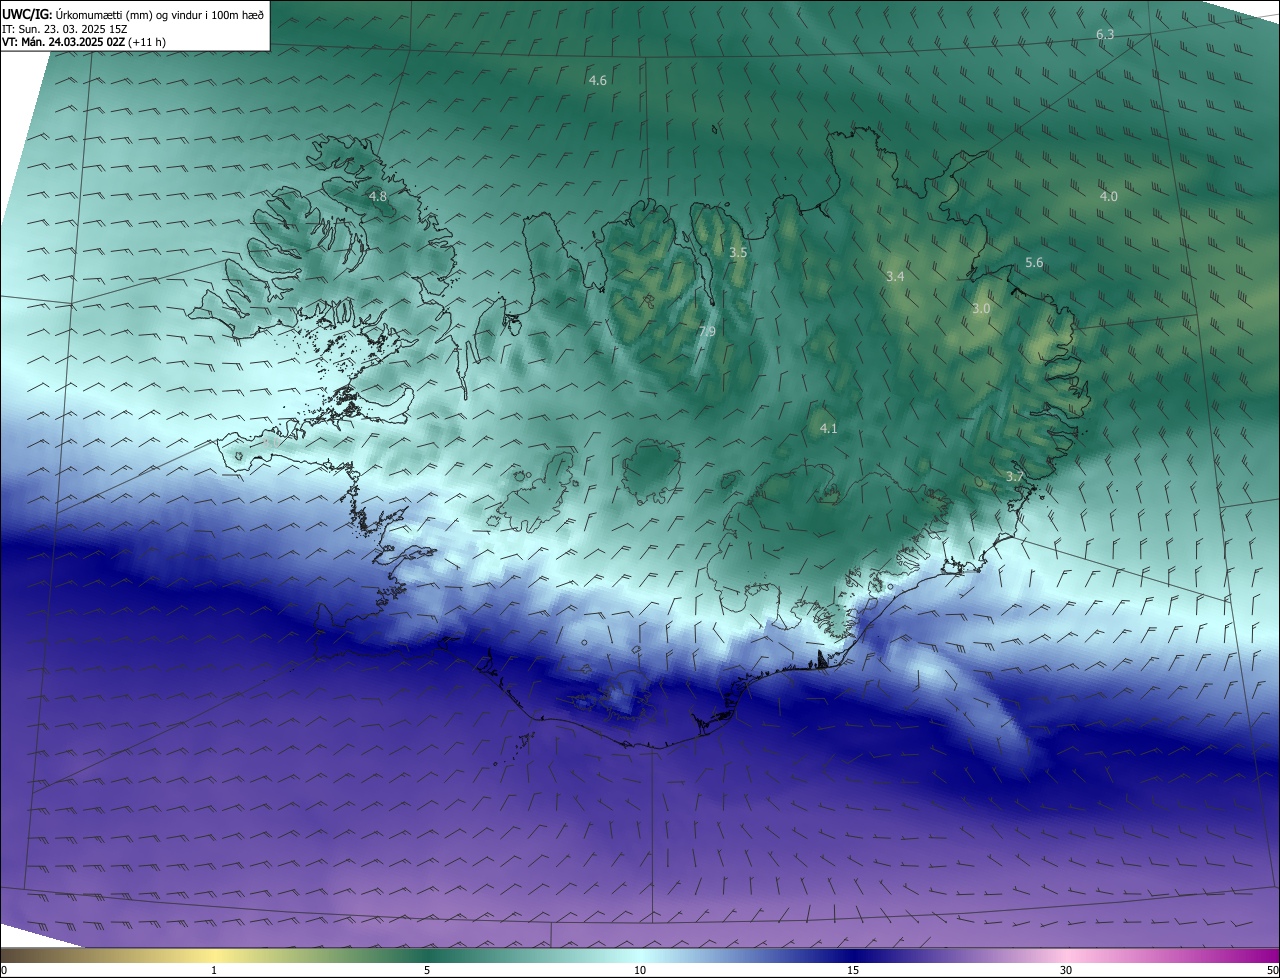Image resolution: width=1280 pixels, height=978 pixels.
Task: Click the '10' tick label on the legend
Action: [640, 970]
